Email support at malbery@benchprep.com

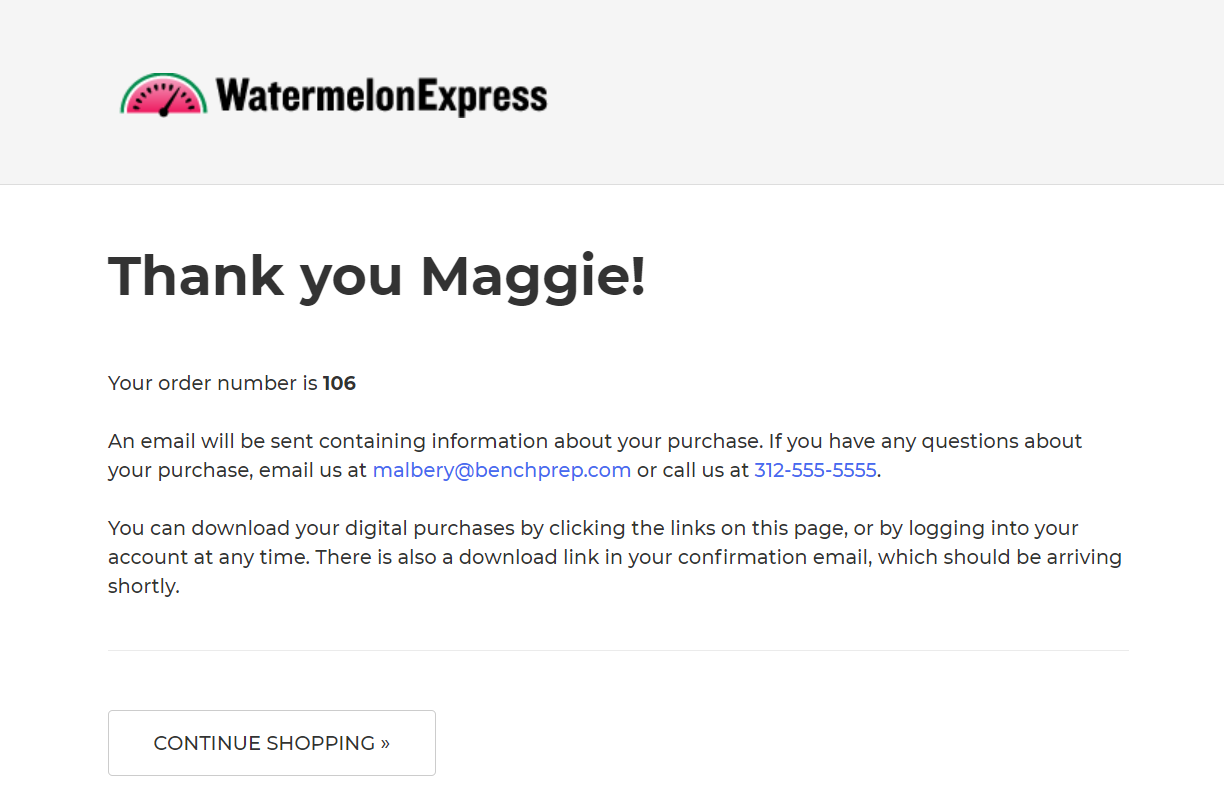pyautogui.click(x=502, y=470)
